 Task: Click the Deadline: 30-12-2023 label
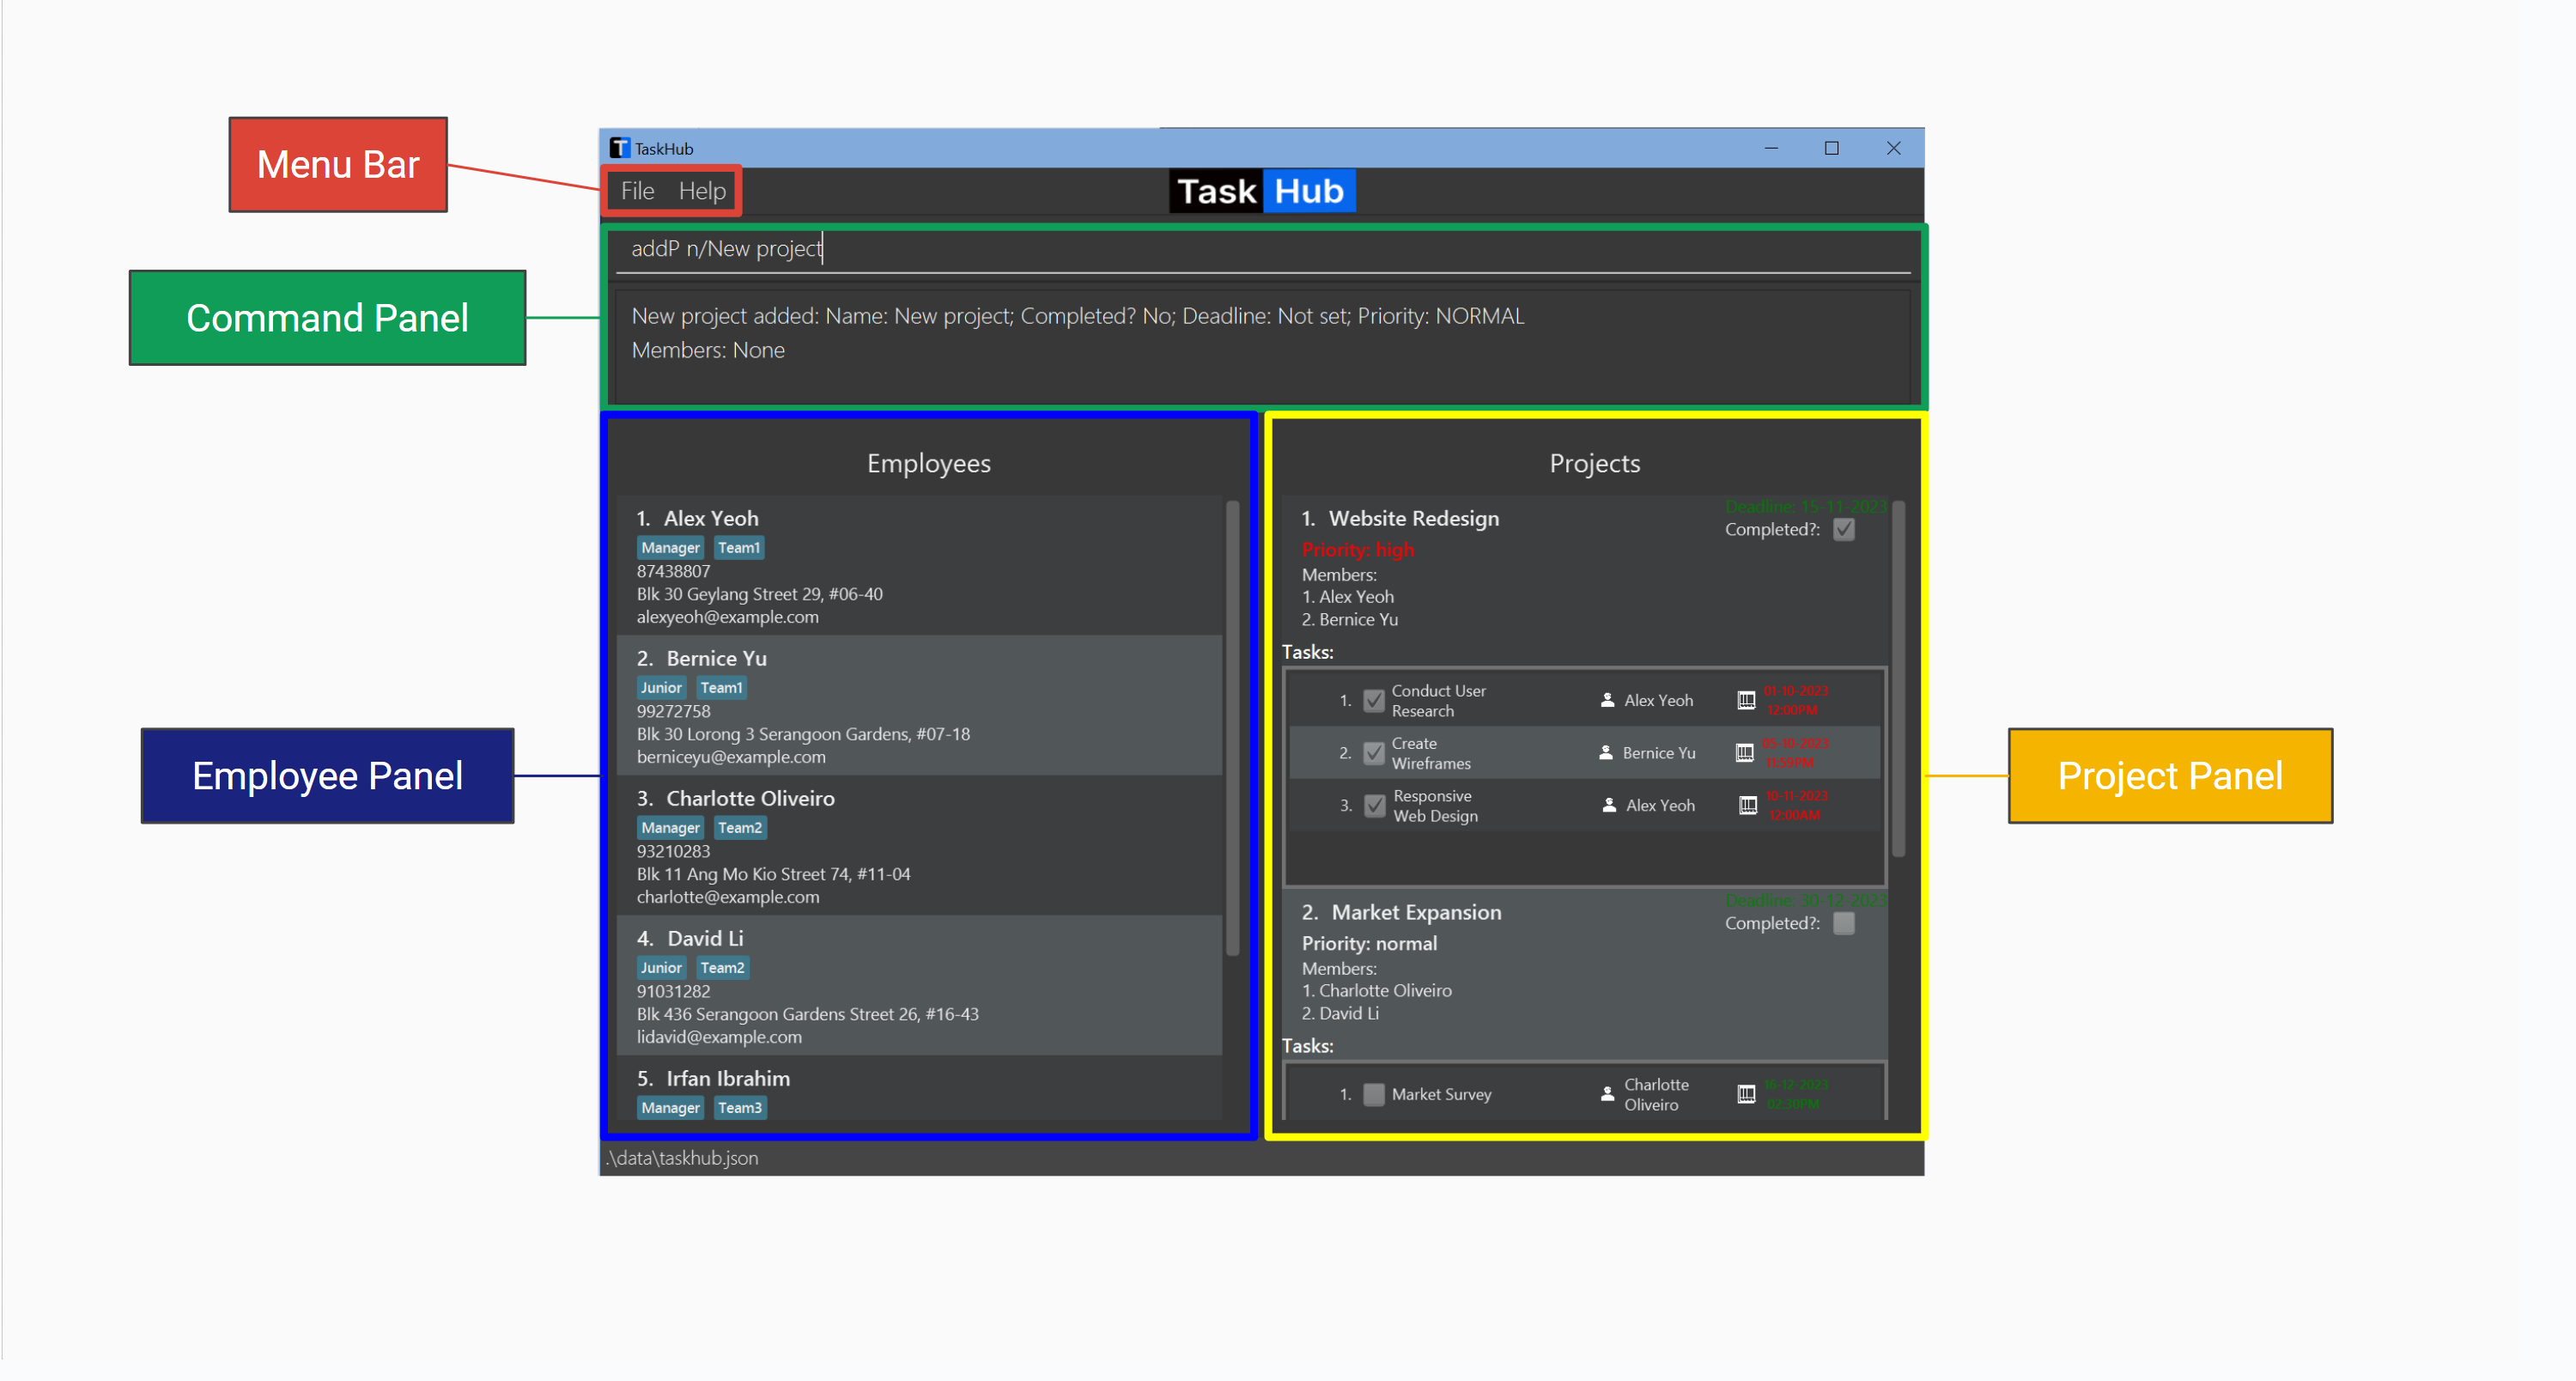[x=1805, y=900]
